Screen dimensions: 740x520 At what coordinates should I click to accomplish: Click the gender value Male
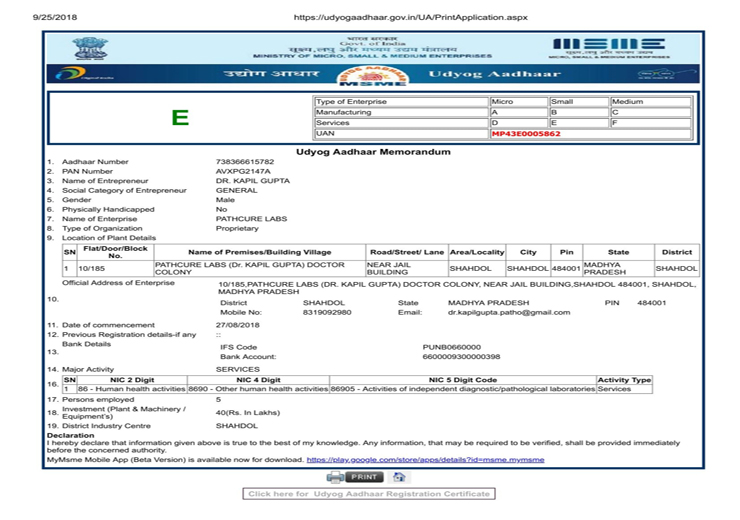[225, 200]
